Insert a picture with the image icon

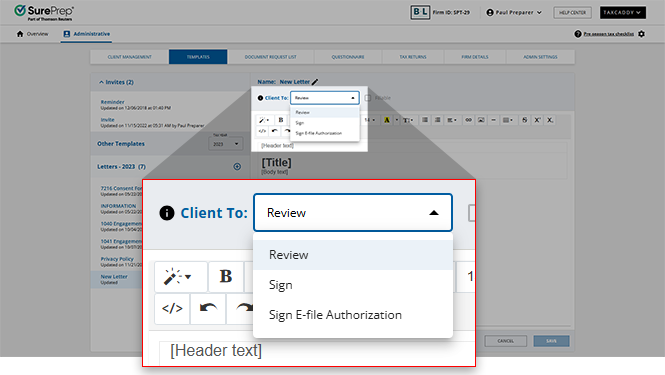481,120
